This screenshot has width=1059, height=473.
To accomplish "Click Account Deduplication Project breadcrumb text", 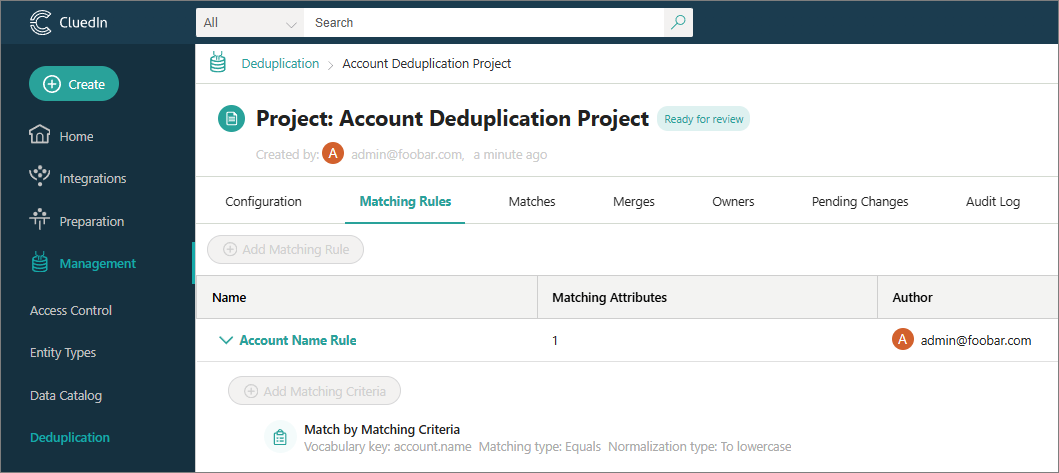I will tap(427, 64).
